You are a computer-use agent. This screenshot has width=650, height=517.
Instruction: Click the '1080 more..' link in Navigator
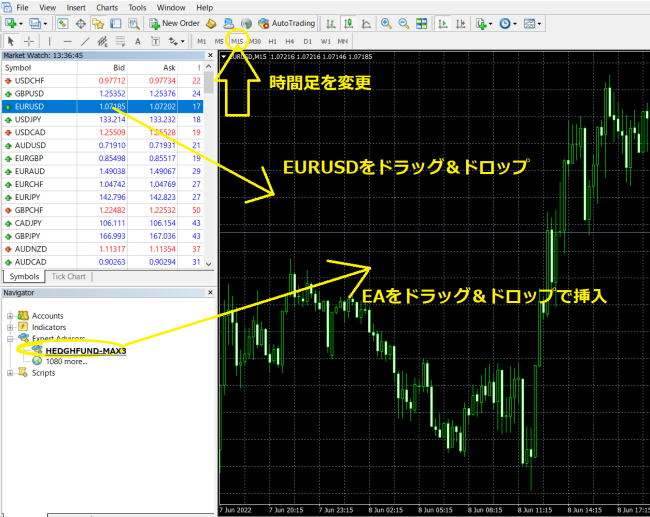click(66, 362)
